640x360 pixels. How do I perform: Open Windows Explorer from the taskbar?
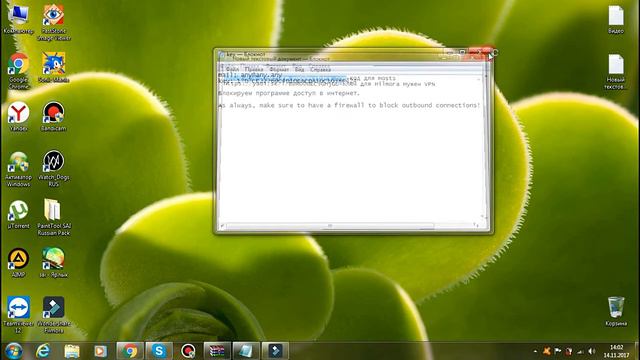coord(72,351)
